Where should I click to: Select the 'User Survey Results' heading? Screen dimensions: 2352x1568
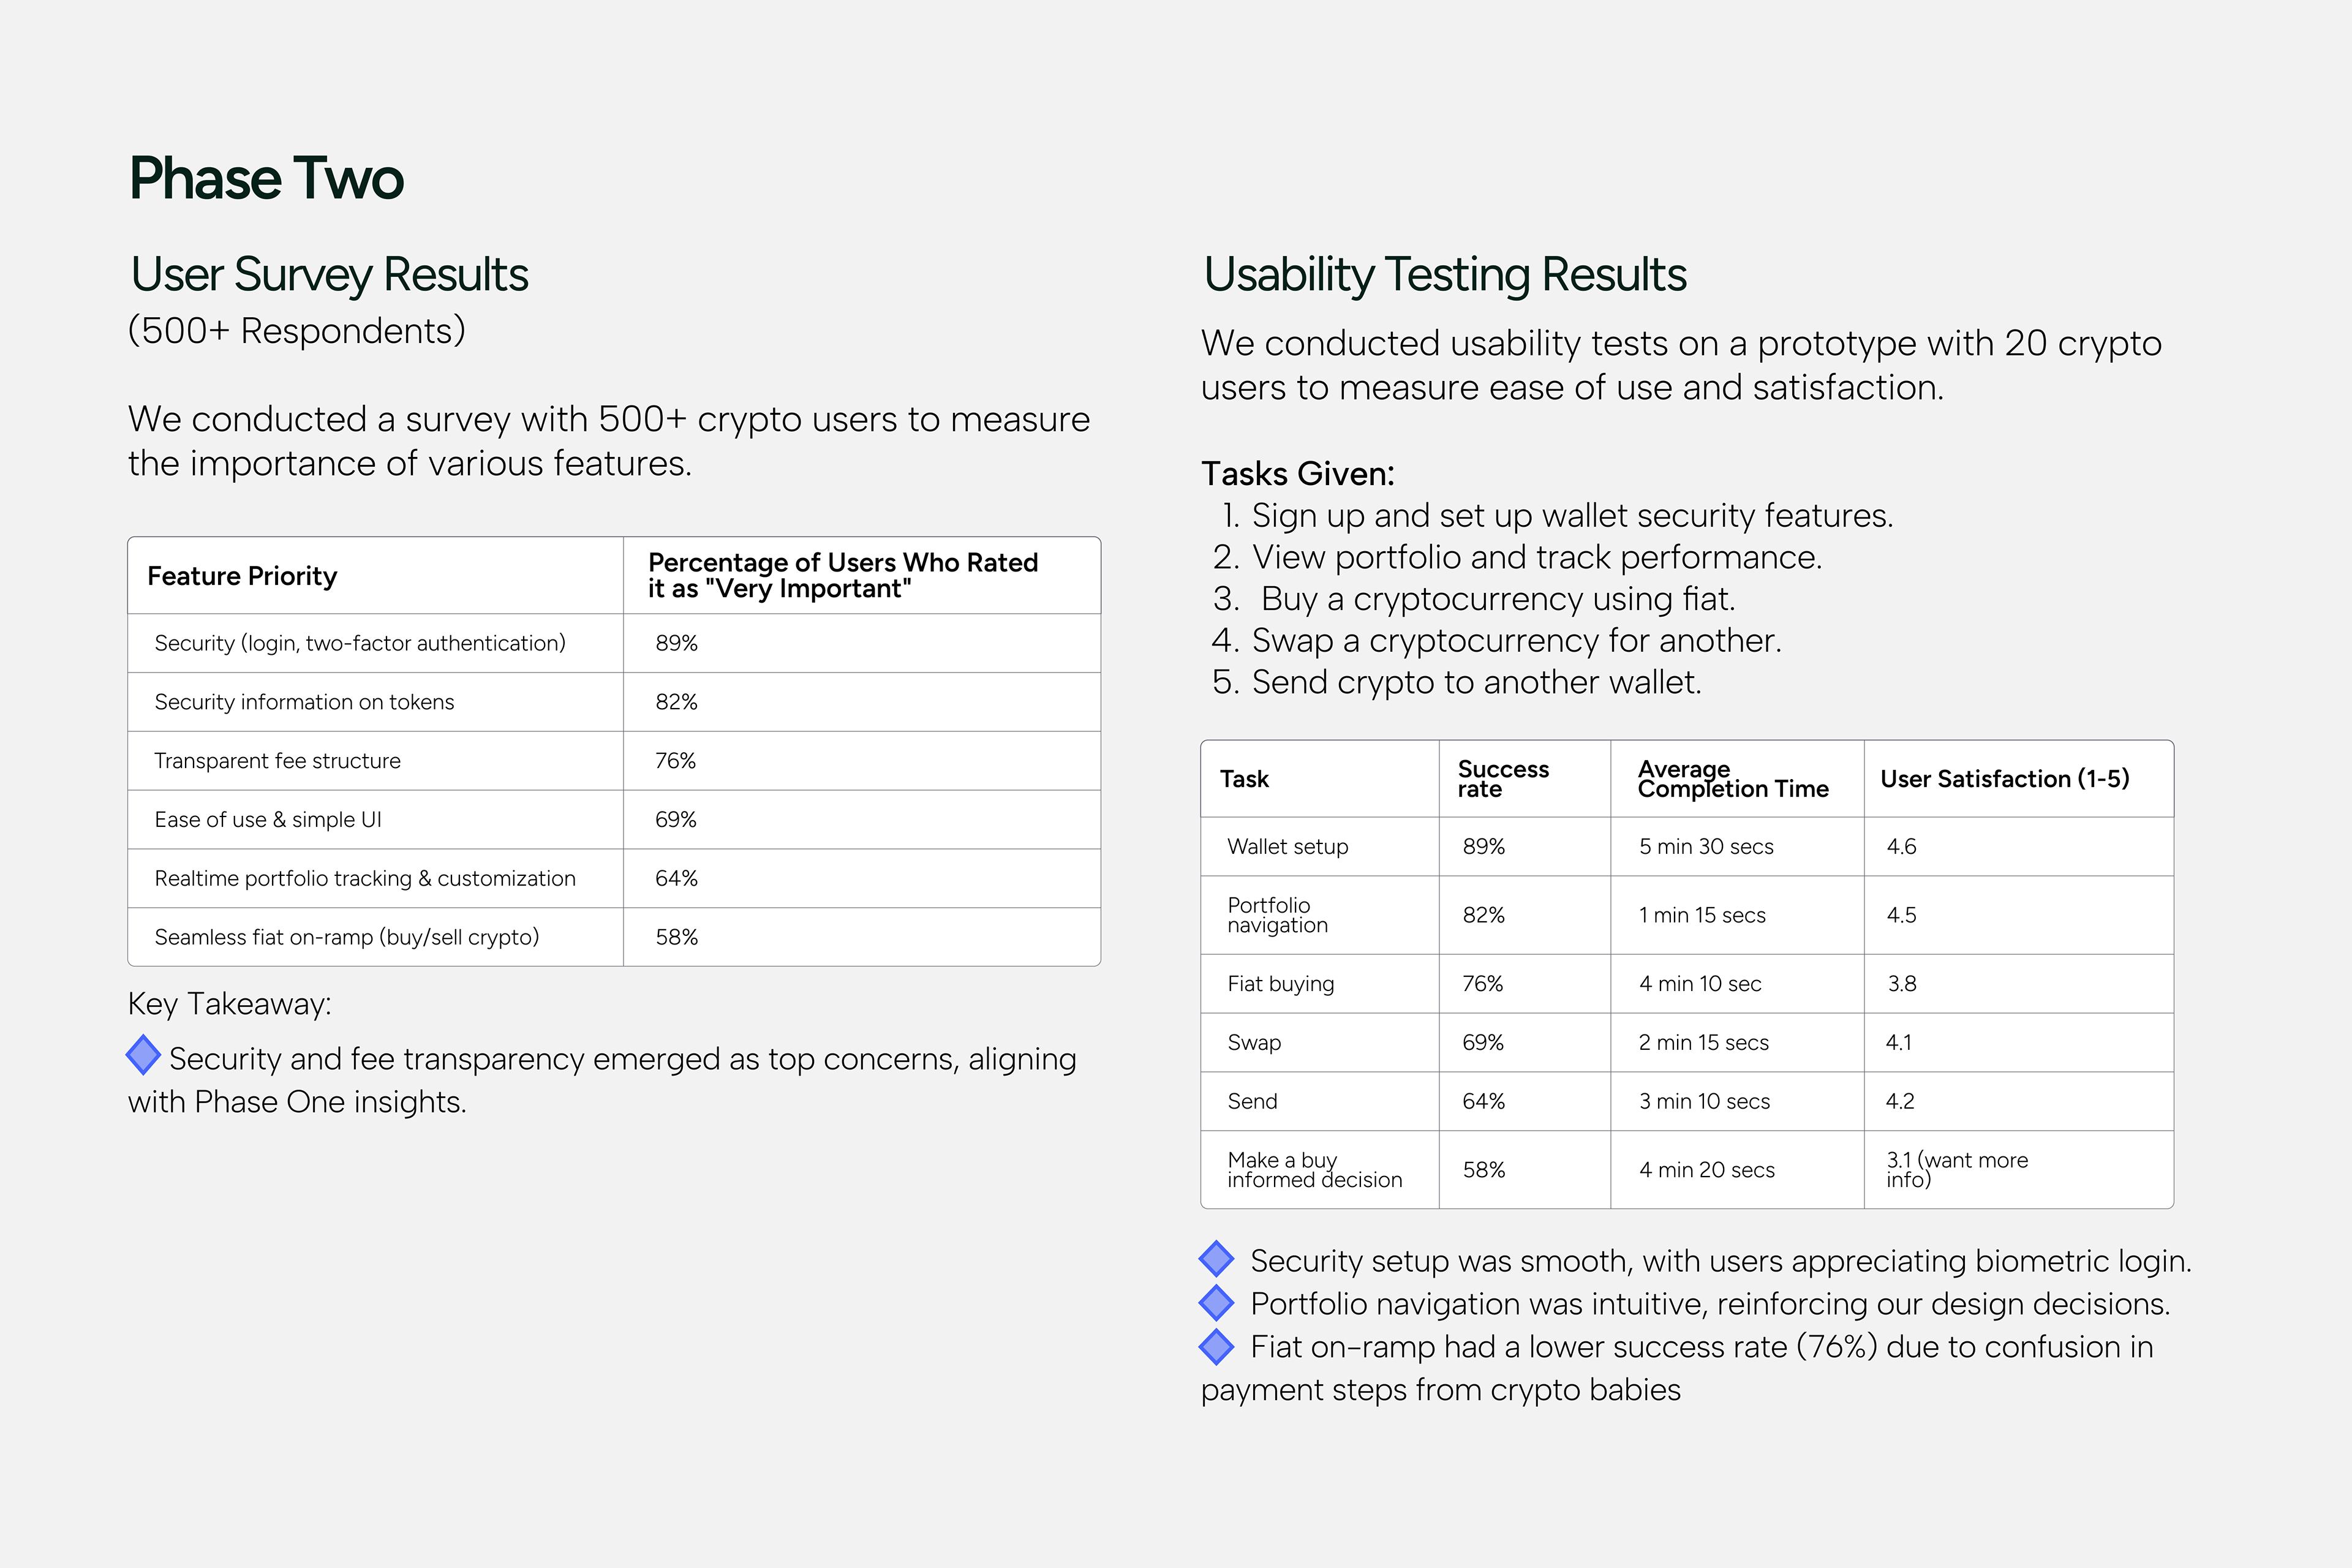[329, 274]
